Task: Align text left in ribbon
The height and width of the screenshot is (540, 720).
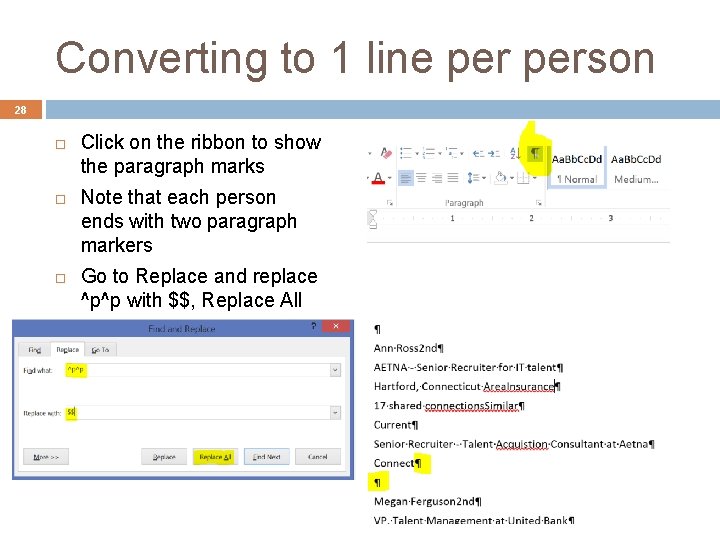Action: (405, 178)
